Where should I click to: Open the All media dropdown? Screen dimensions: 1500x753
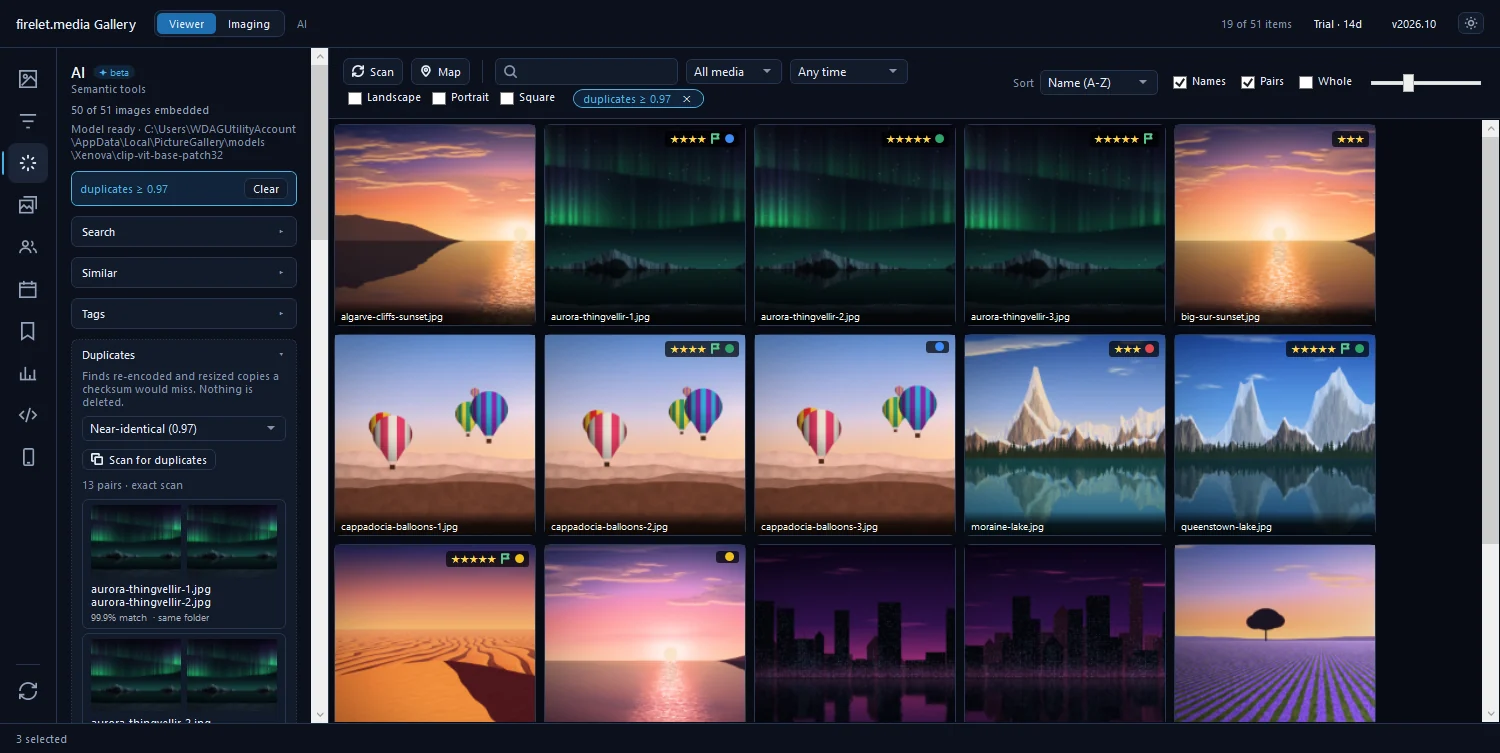pyautogui.click(x=734, y=72)
